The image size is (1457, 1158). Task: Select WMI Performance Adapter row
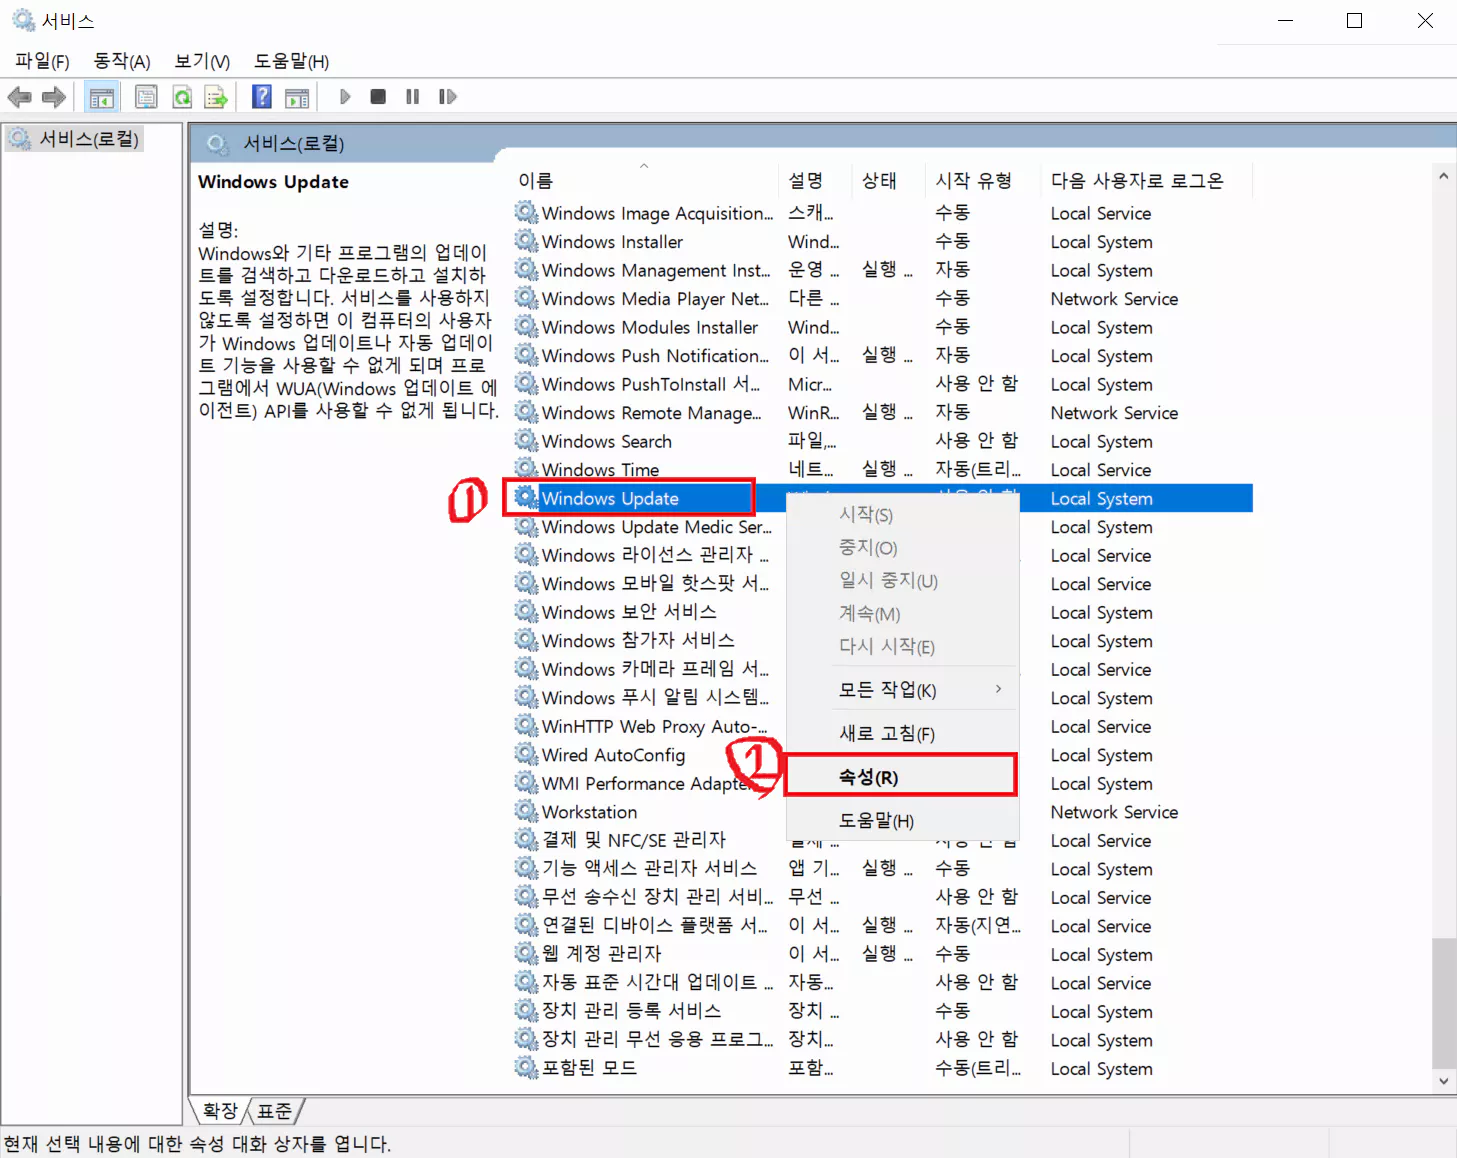pyautogui.click(x=883, y=783)
